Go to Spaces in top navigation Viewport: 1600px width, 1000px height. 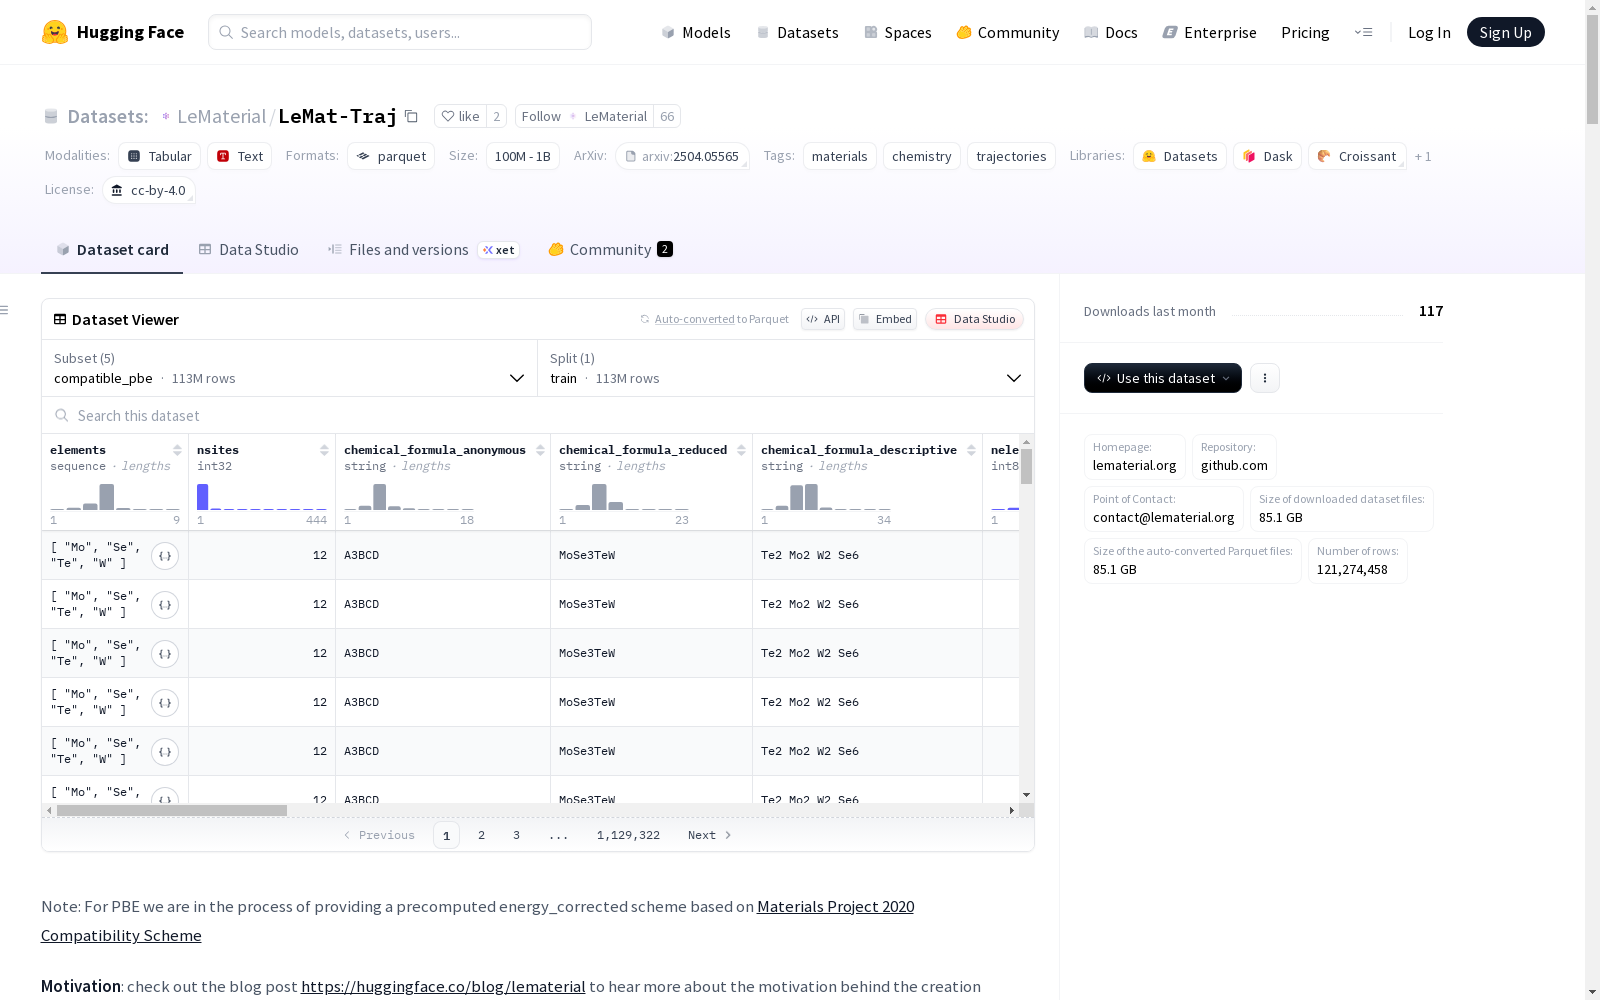point(898,32)
